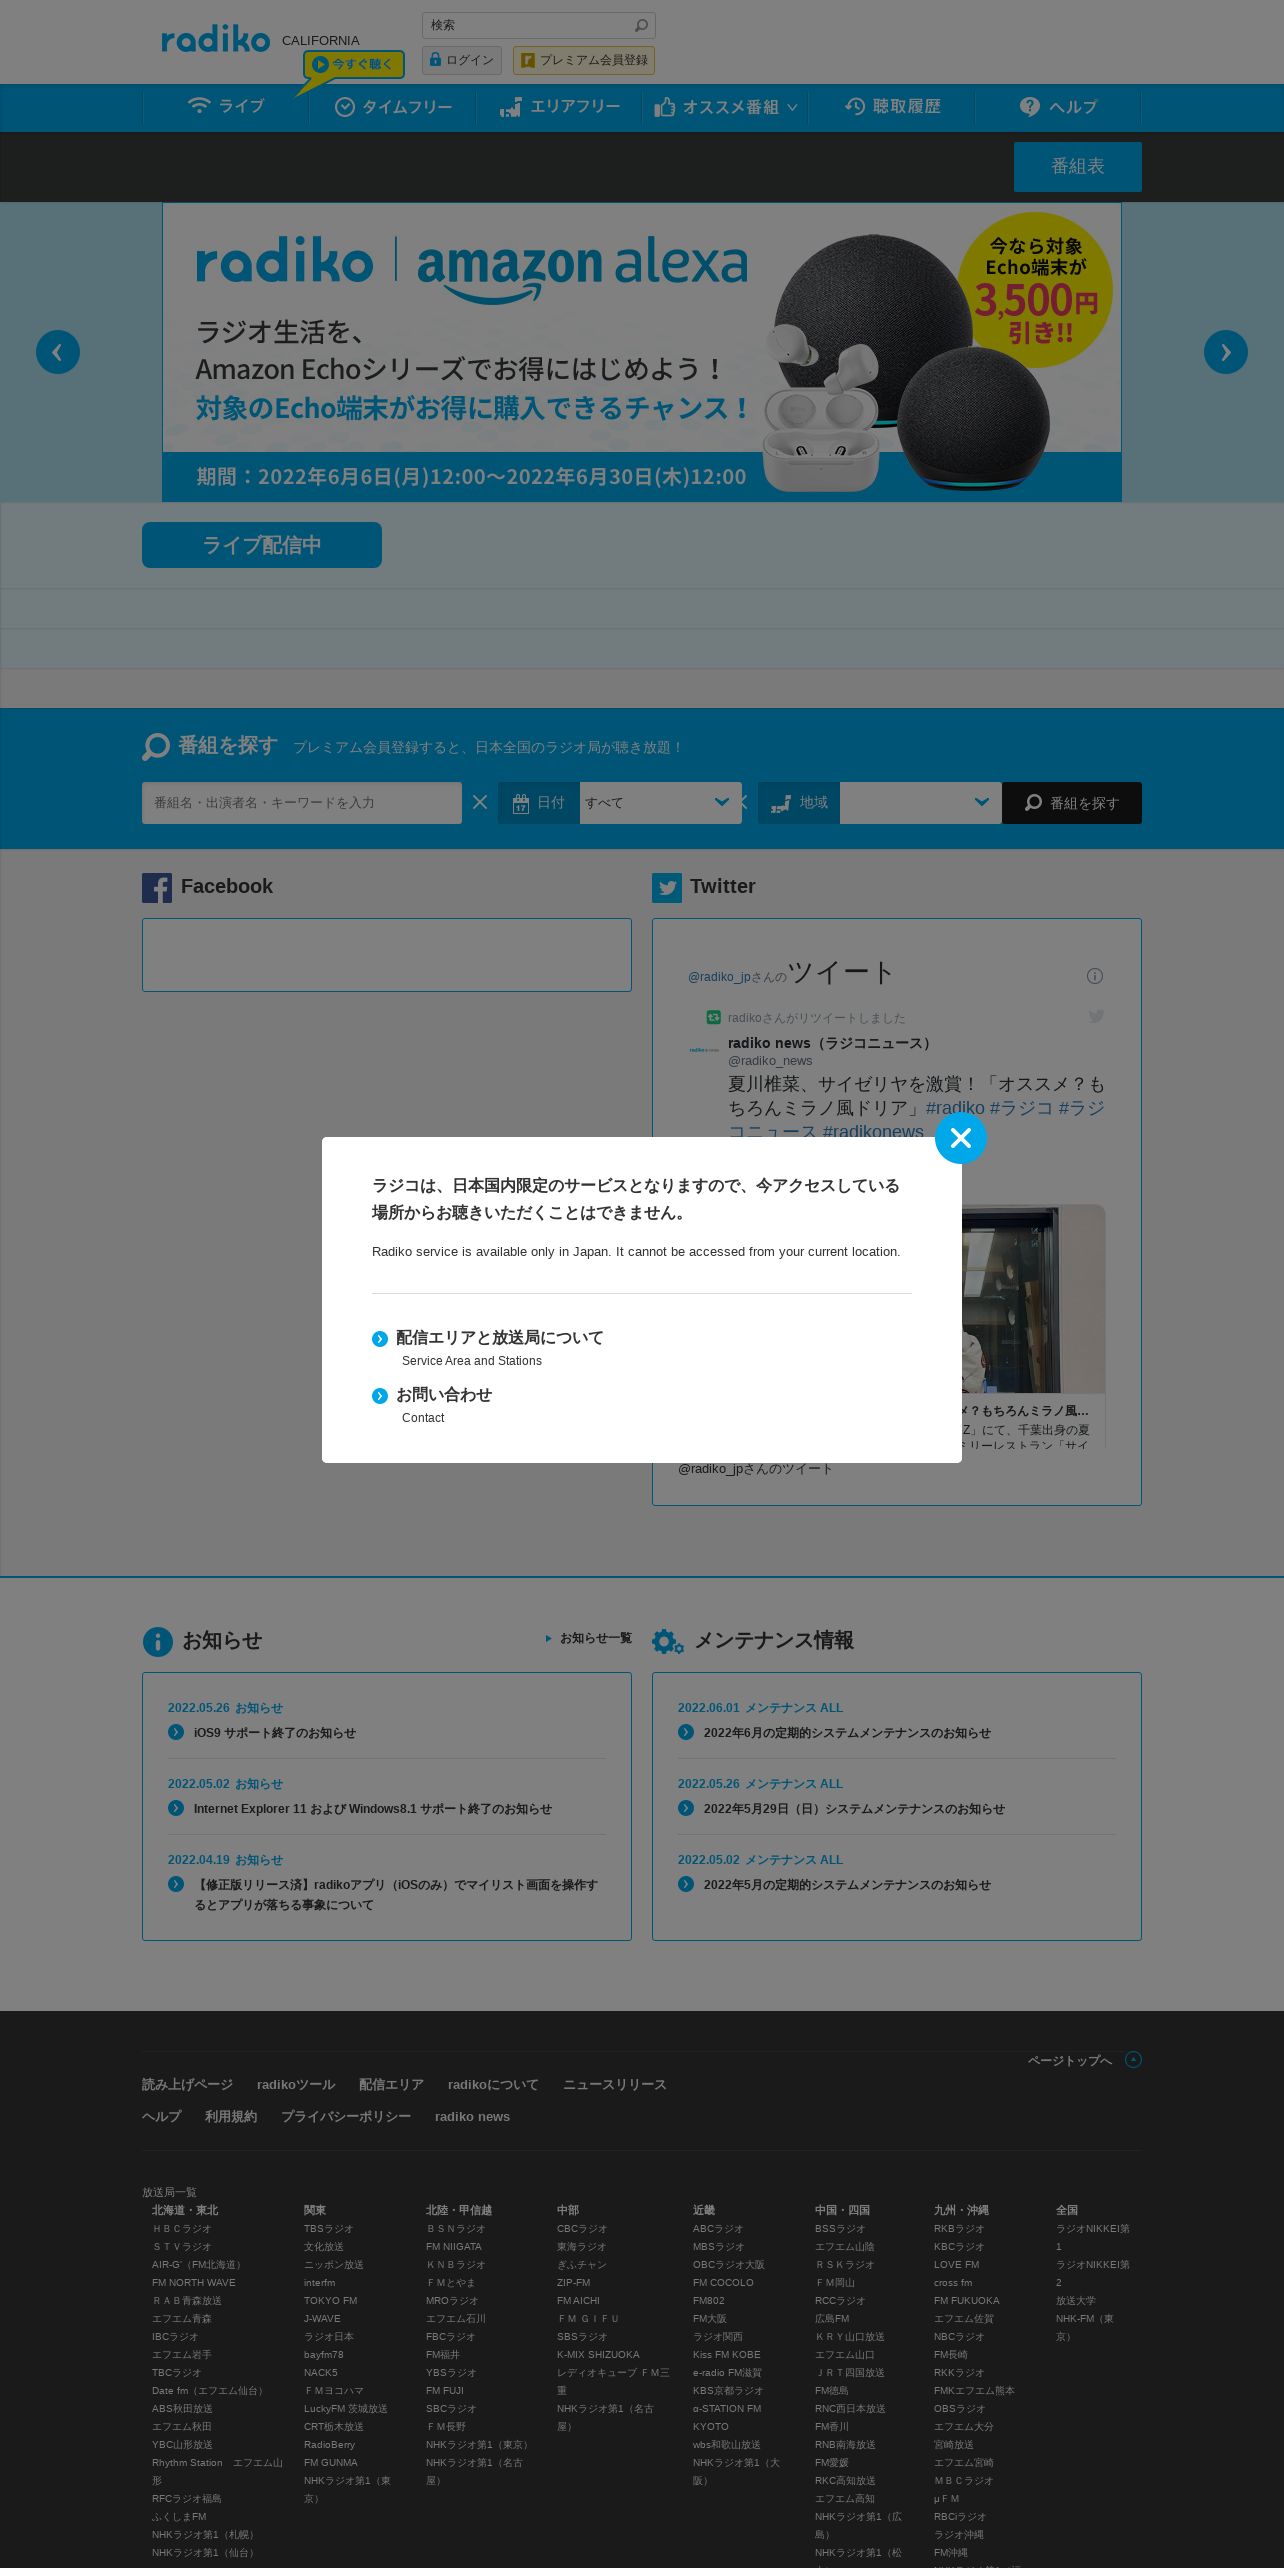Open the radikoツール footer link
Viewport: 1284px width, 2568px height.
(x=296, y=2084)
